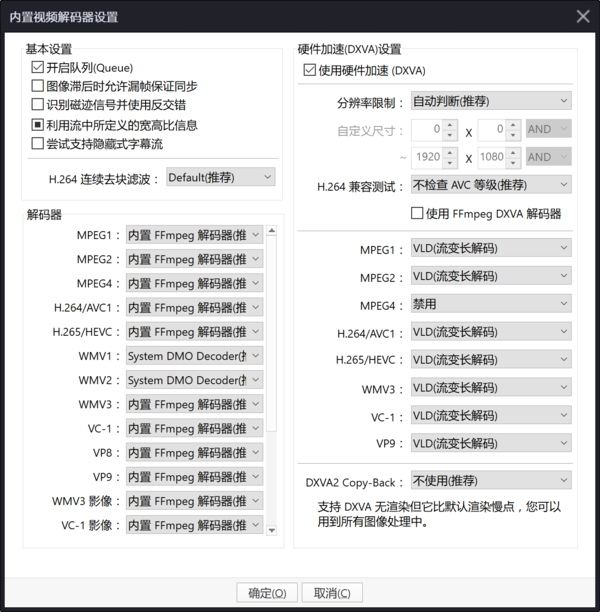
Task: Open the 分辨率限制 dropdown
Action: coord(490,101)
